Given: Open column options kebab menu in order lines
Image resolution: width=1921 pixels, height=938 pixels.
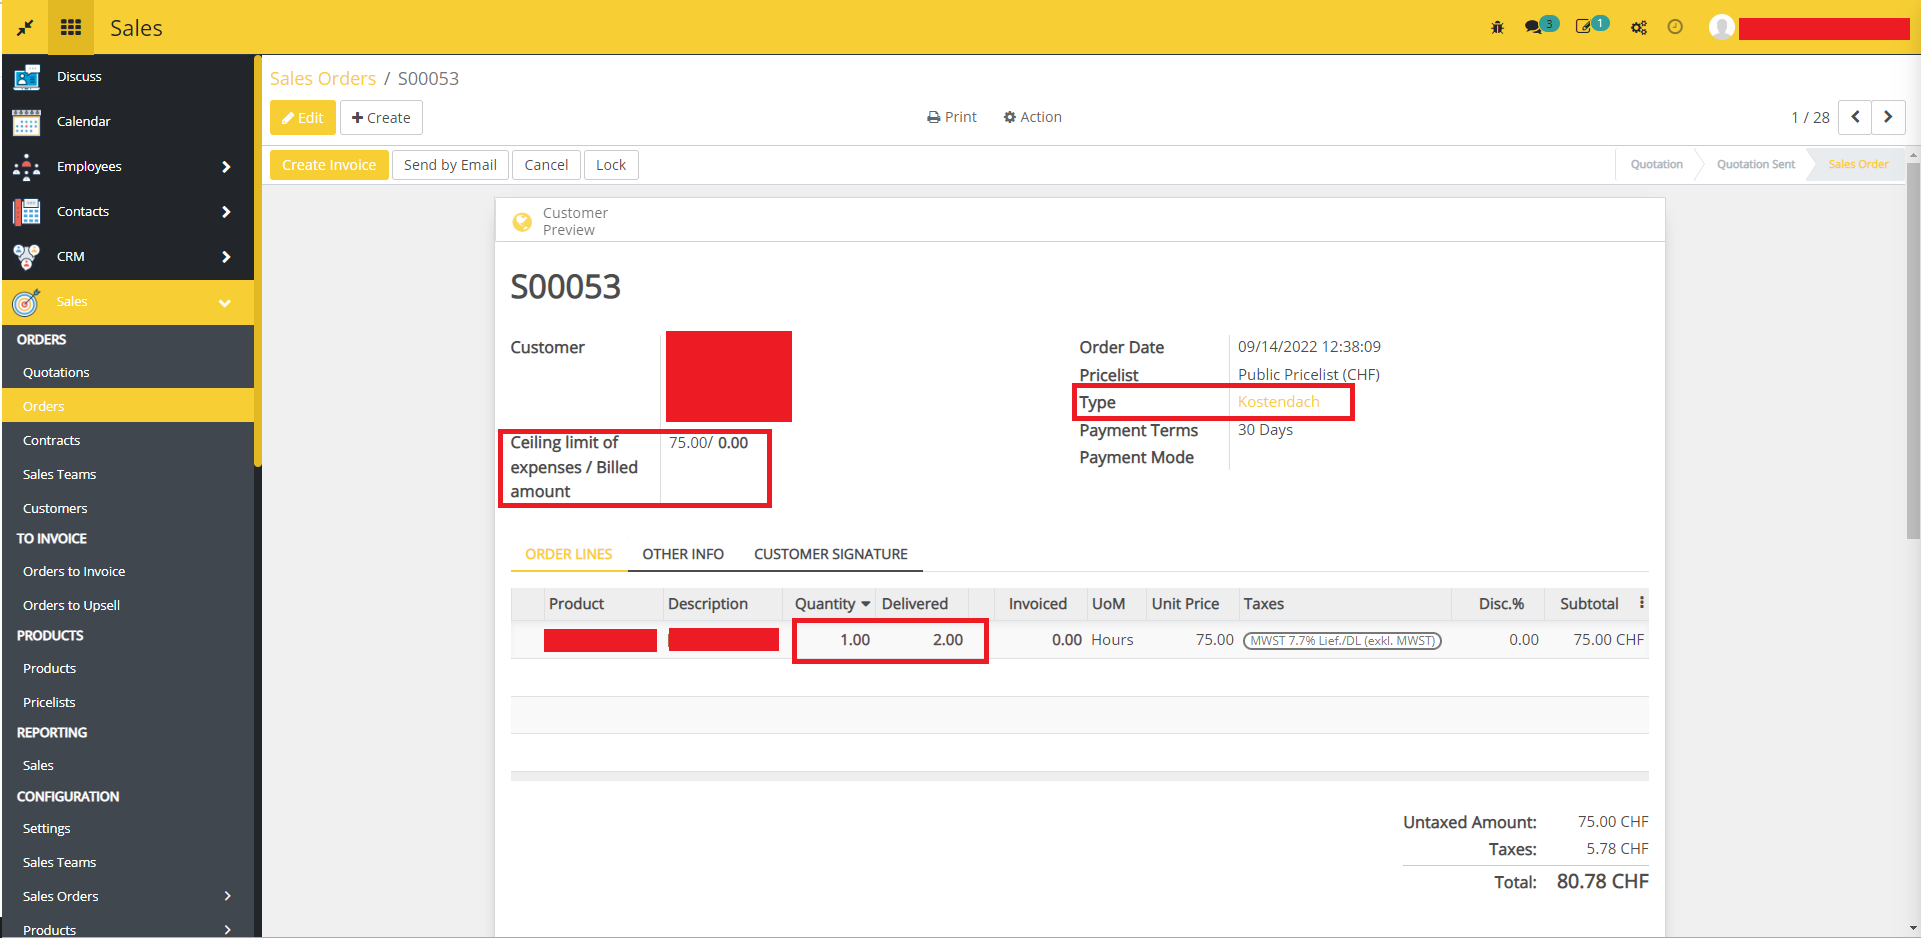Looking at the screenshot, I should (1642, 603).
